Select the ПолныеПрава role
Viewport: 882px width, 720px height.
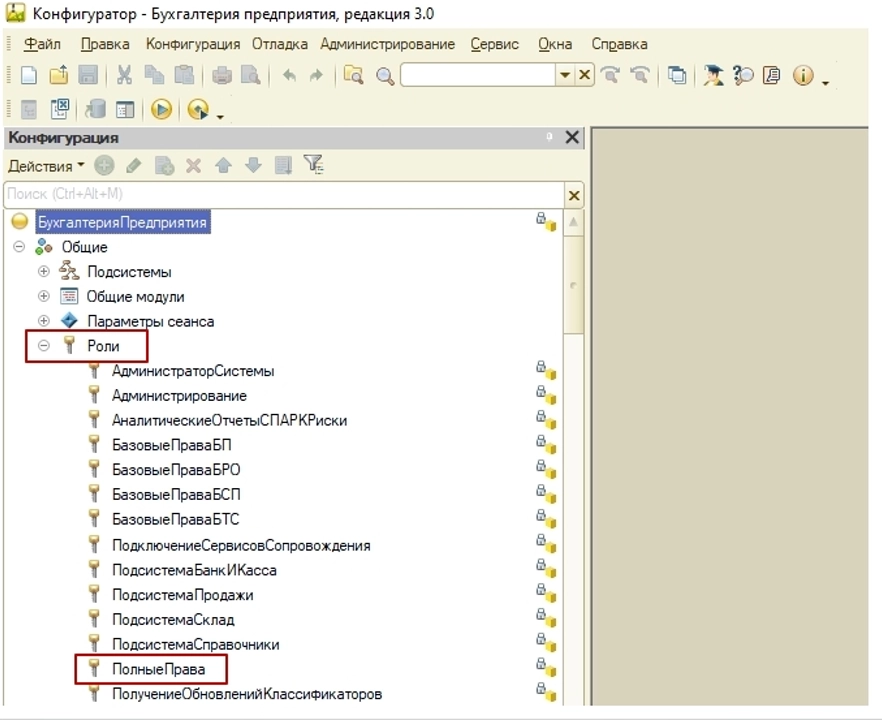click(158, 669)
